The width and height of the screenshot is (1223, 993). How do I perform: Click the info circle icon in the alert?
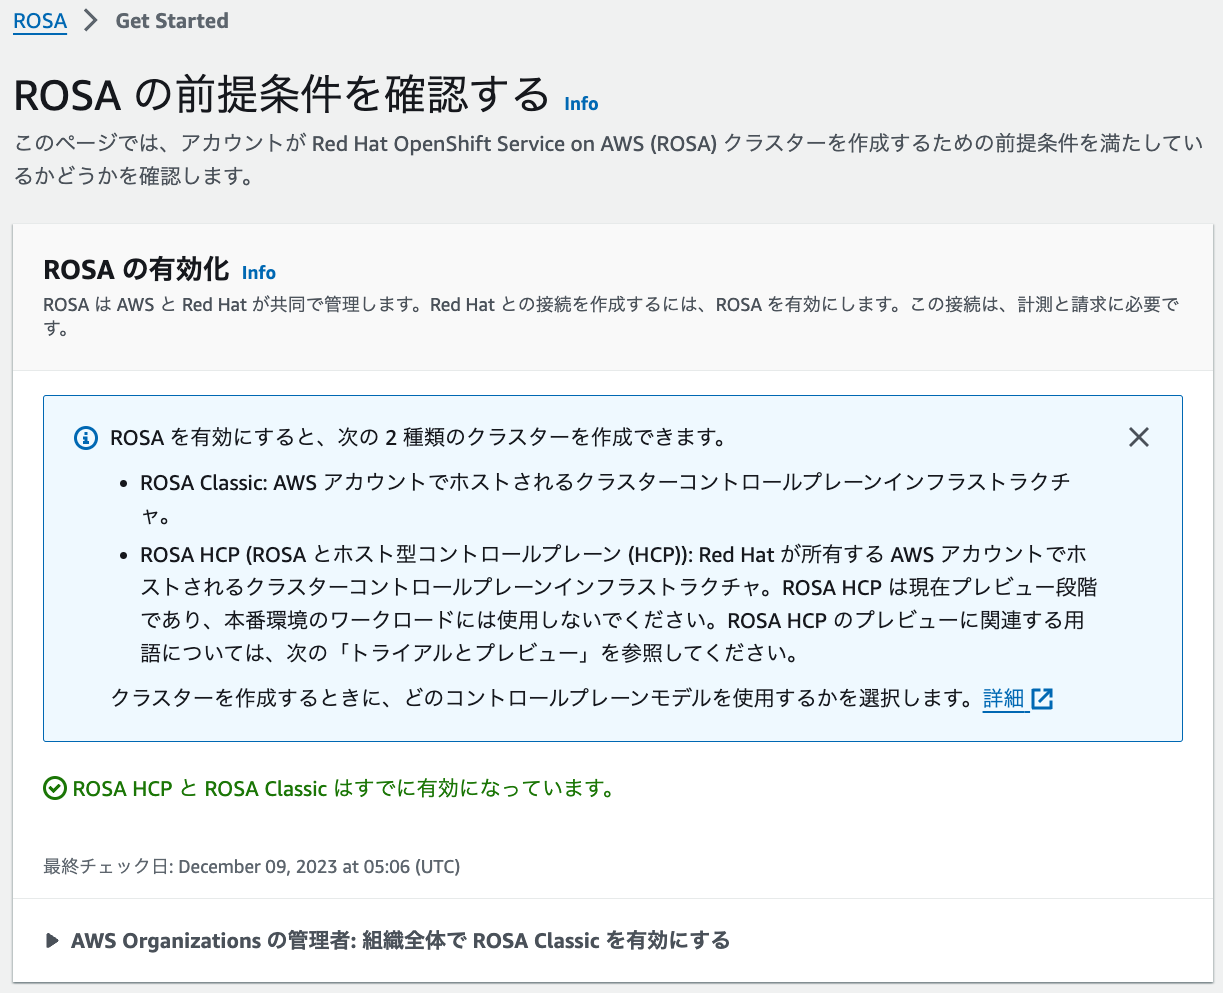pyautogui.click(x=86, y=438)
